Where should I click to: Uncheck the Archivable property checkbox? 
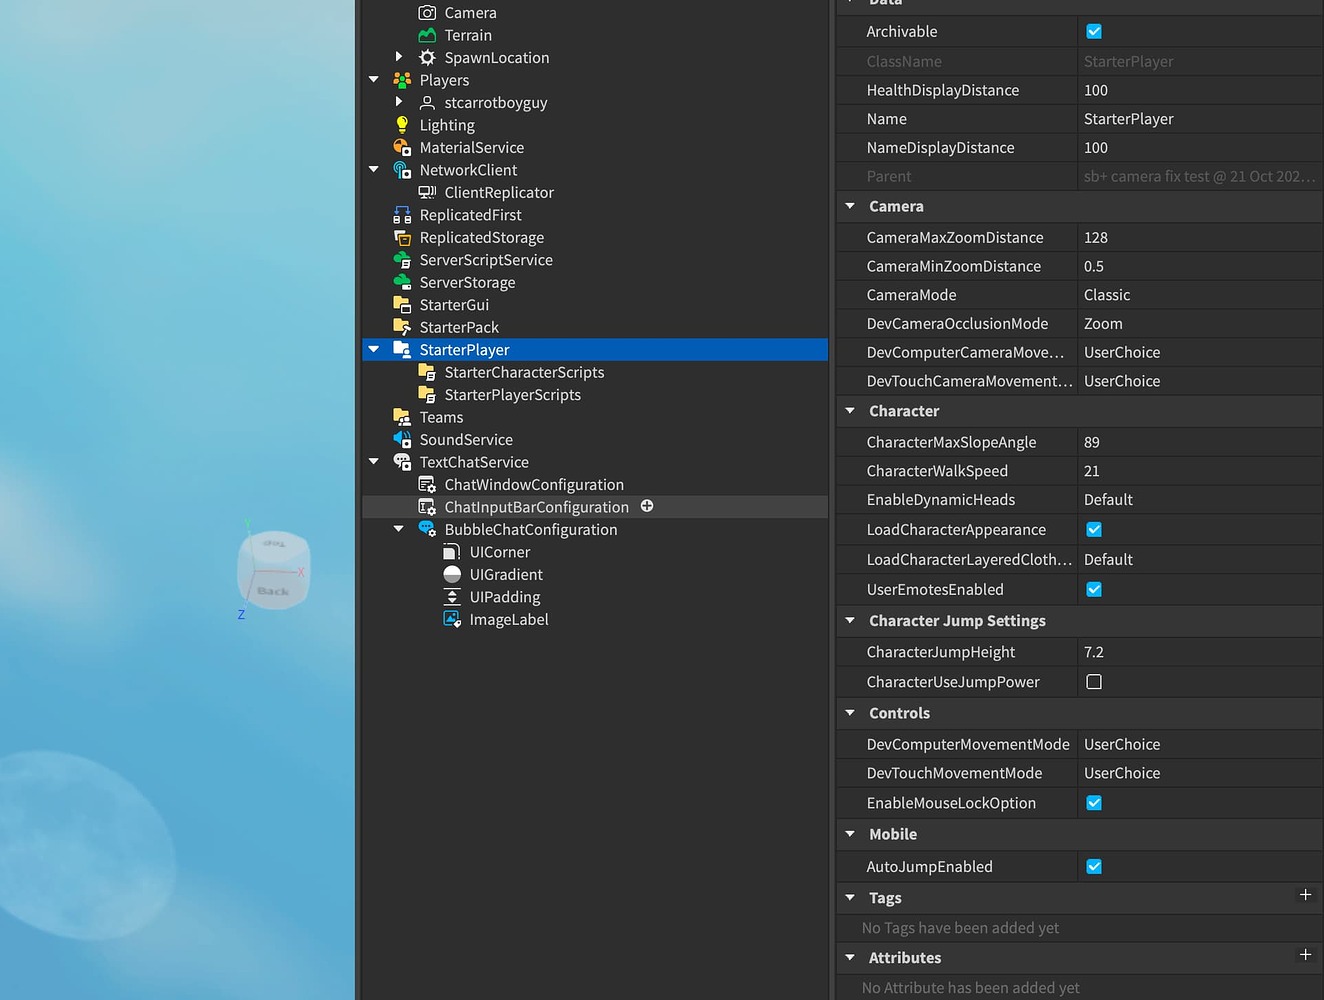tap(1093, 31)
